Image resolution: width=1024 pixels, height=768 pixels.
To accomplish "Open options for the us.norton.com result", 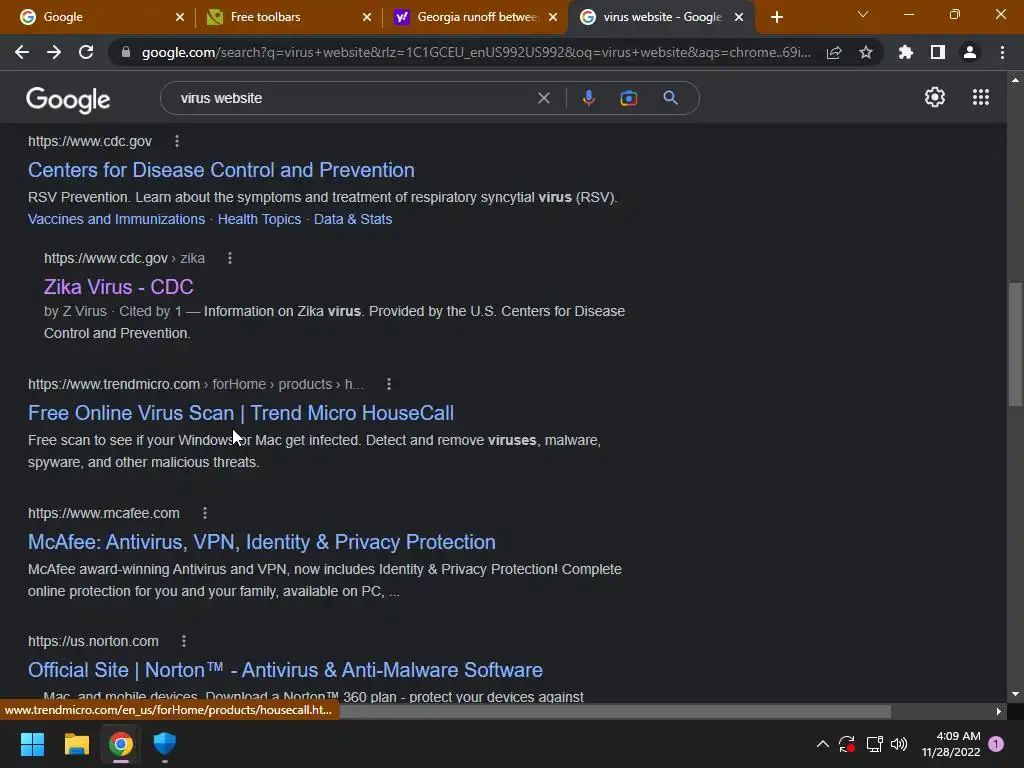I will coord(184,641).
